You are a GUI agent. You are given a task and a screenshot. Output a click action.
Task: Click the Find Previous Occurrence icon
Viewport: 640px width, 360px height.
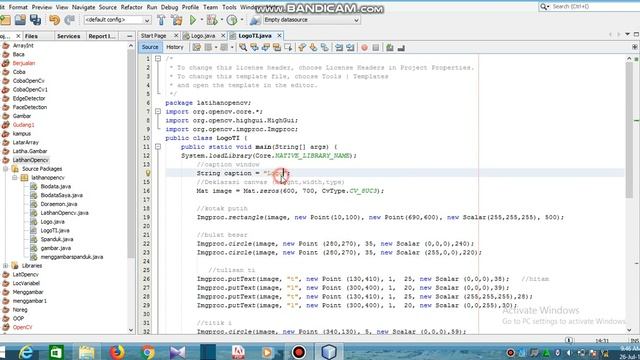(254, 47)
